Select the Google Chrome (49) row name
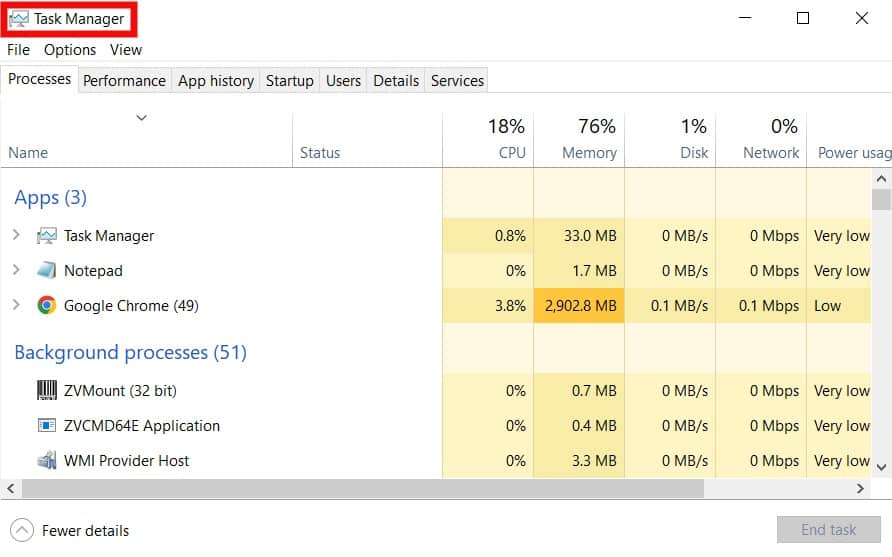 pos(131,306)
